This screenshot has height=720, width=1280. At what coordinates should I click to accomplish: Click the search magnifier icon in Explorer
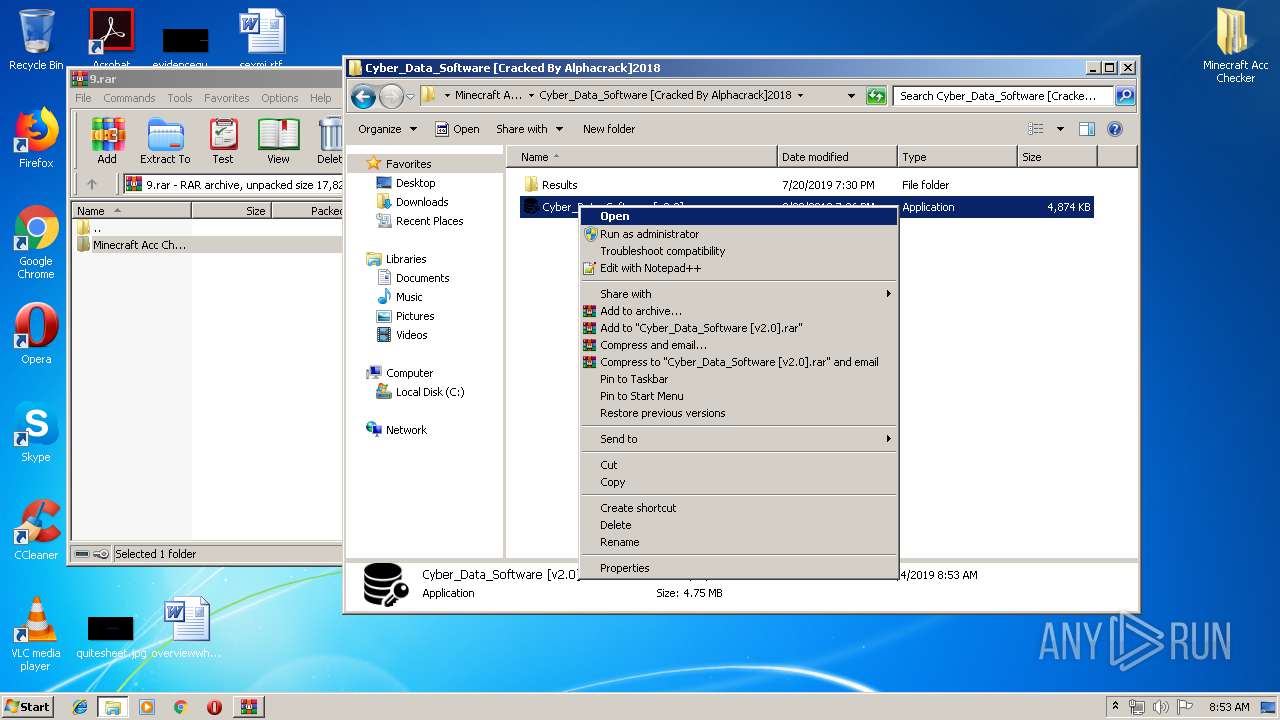(x=1125, y=96)
